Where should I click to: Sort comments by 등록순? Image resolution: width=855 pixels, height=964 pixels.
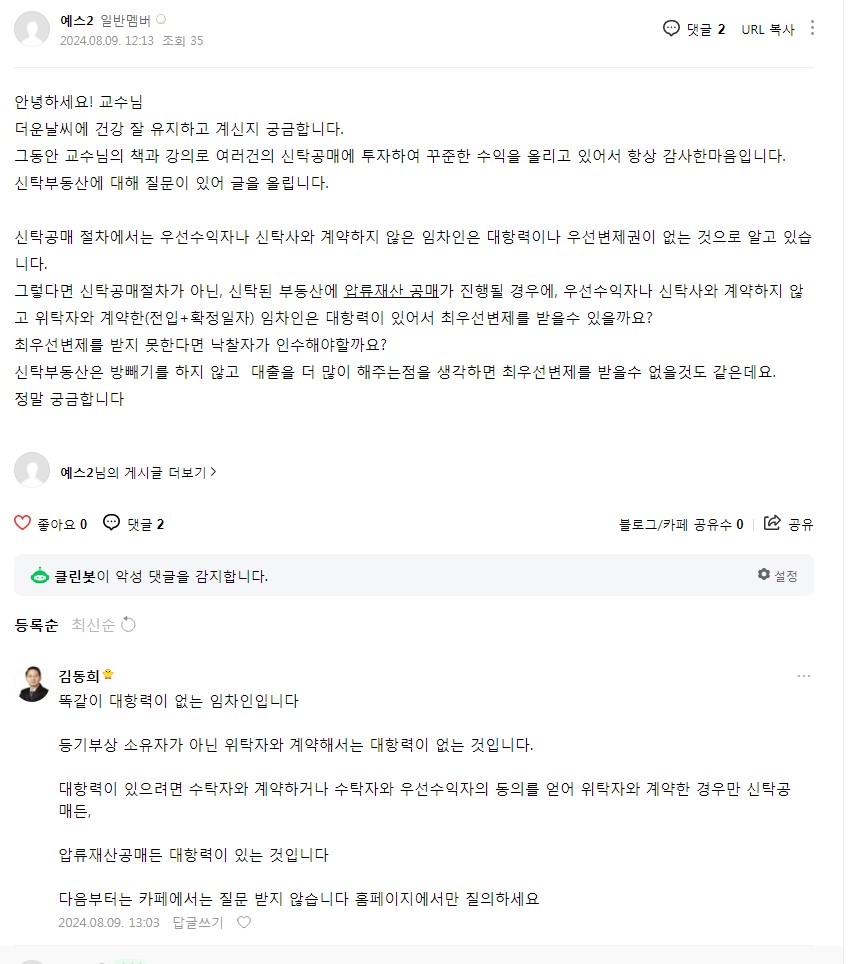tap(36, 625)
